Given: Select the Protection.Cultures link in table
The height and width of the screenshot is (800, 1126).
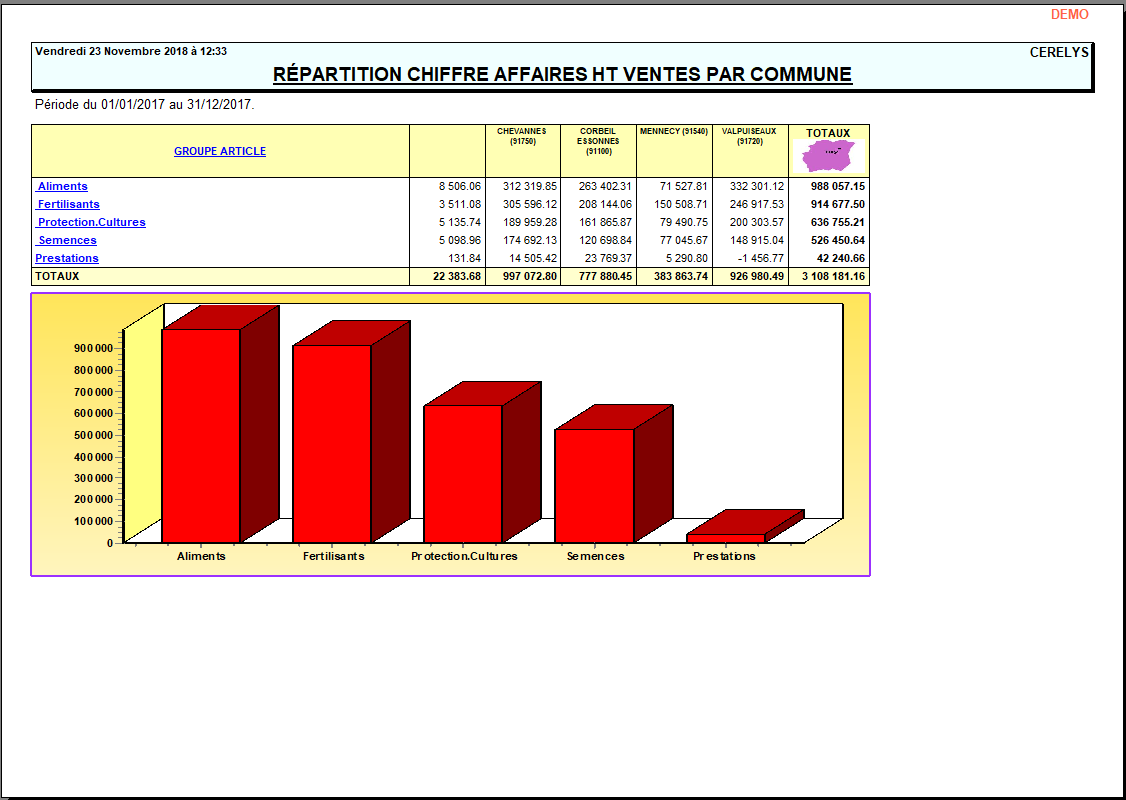Looking at the screenshot, I should point(91,222).
